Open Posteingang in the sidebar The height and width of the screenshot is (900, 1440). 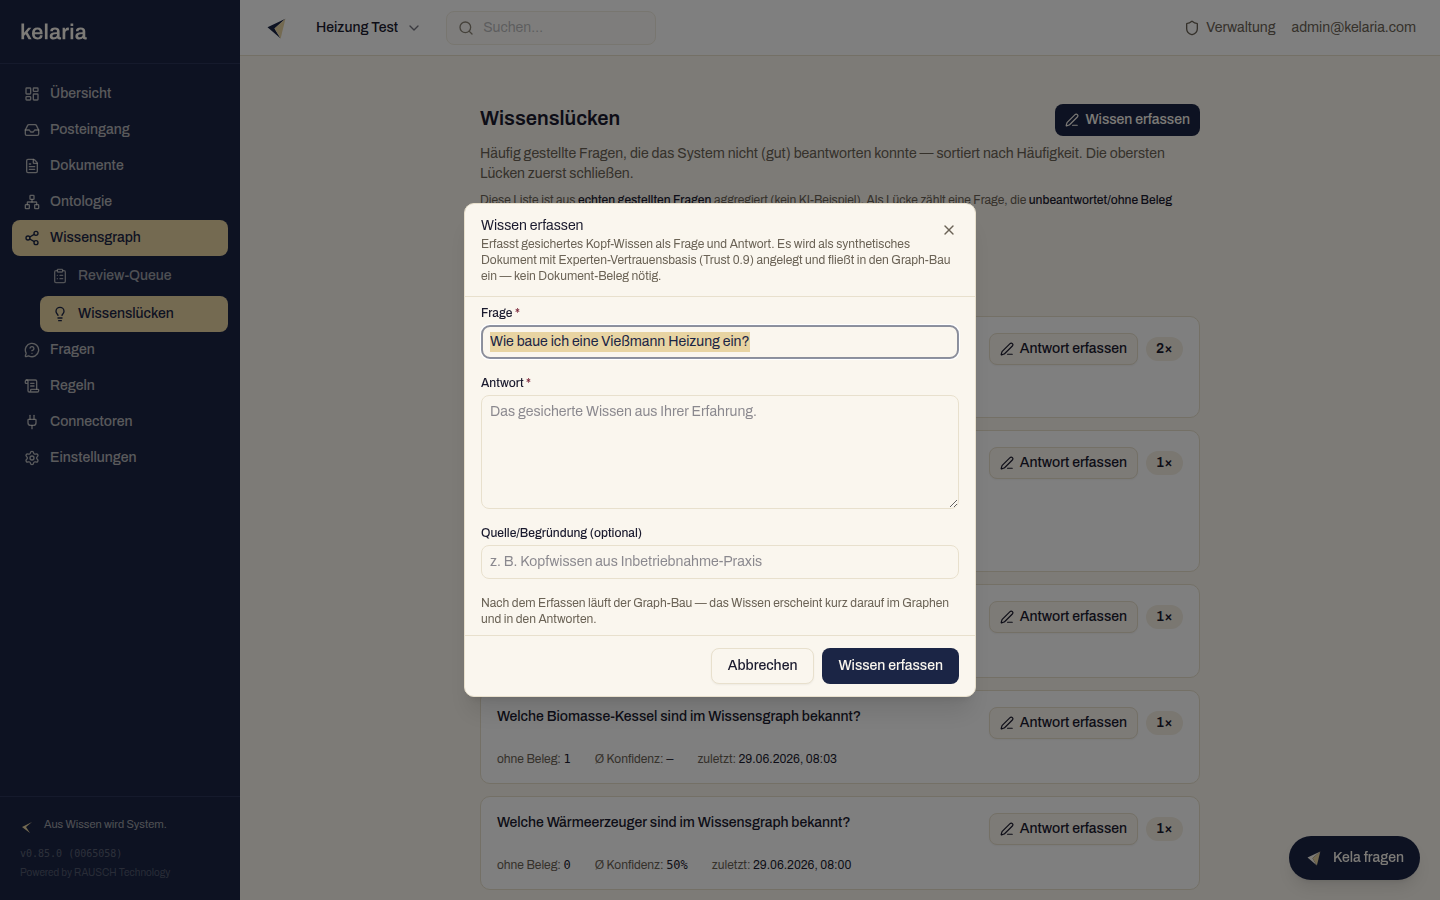(x=120, y=129)
